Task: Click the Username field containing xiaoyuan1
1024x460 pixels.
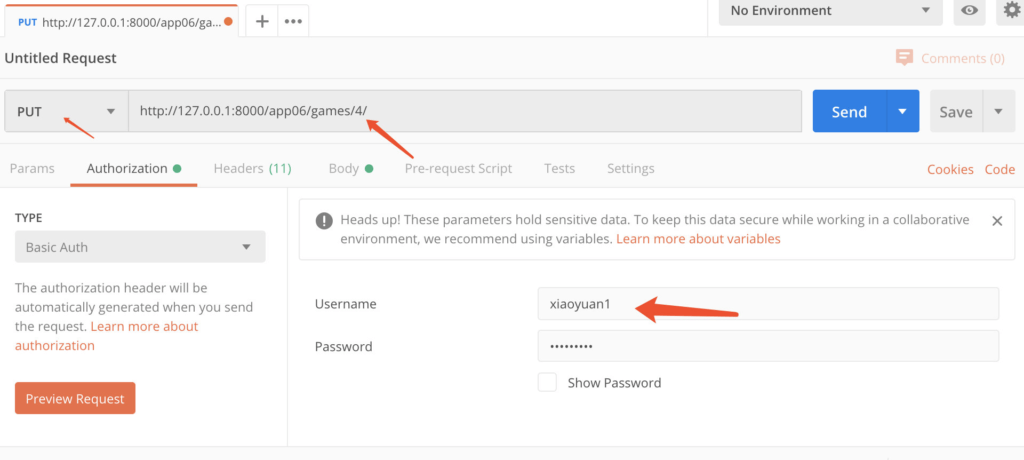Action: (x=768, y=304)
